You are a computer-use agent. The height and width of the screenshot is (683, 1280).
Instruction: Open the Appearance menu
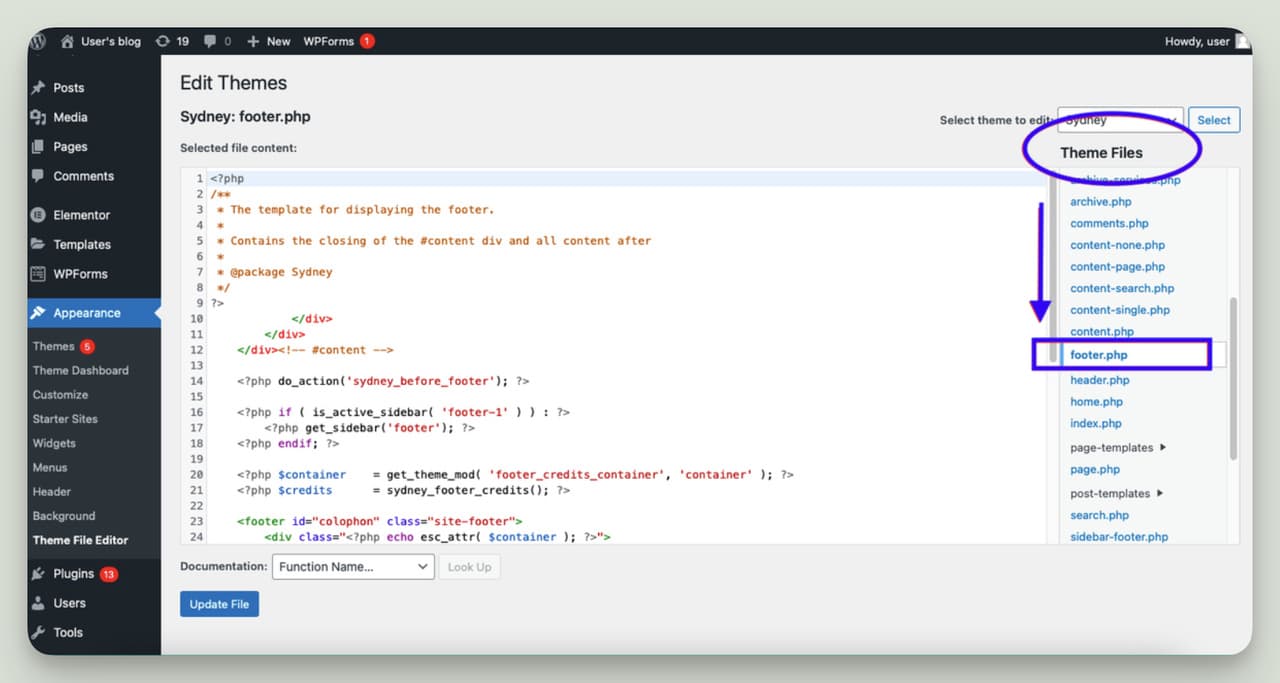click(94, 313)
